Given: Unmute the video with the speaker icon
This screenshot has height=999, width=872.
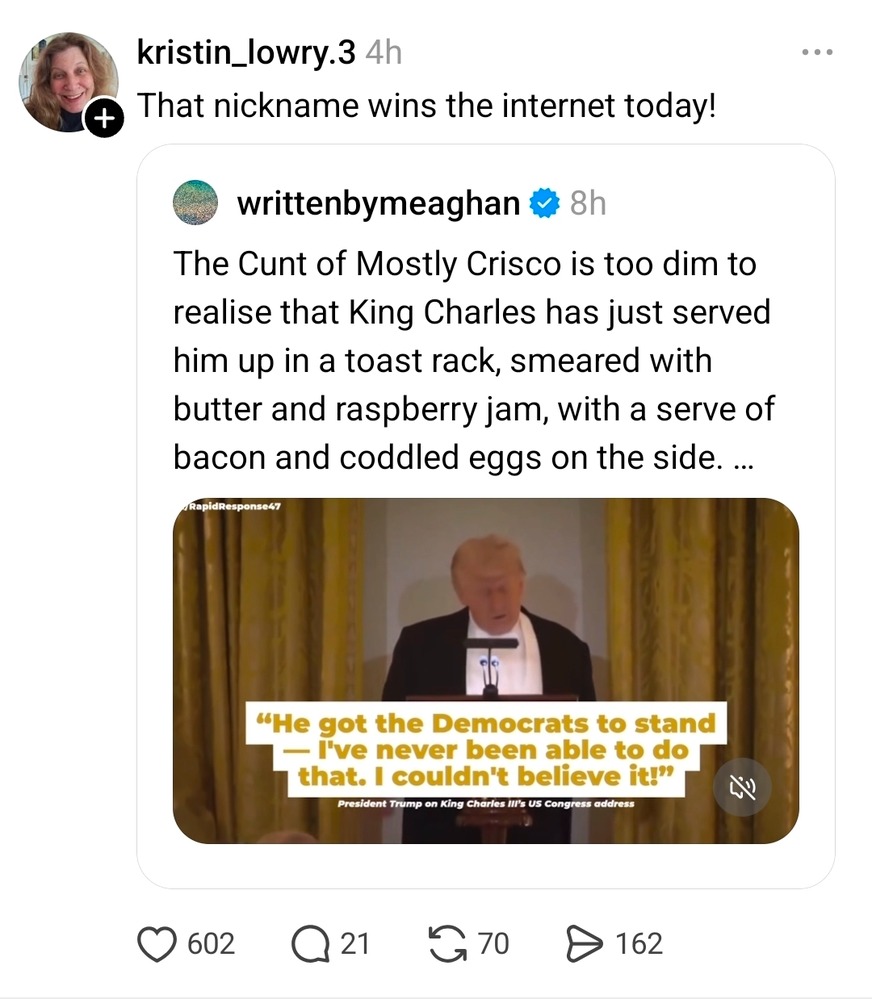Looking at the screenshot, I should coord(742,787).
